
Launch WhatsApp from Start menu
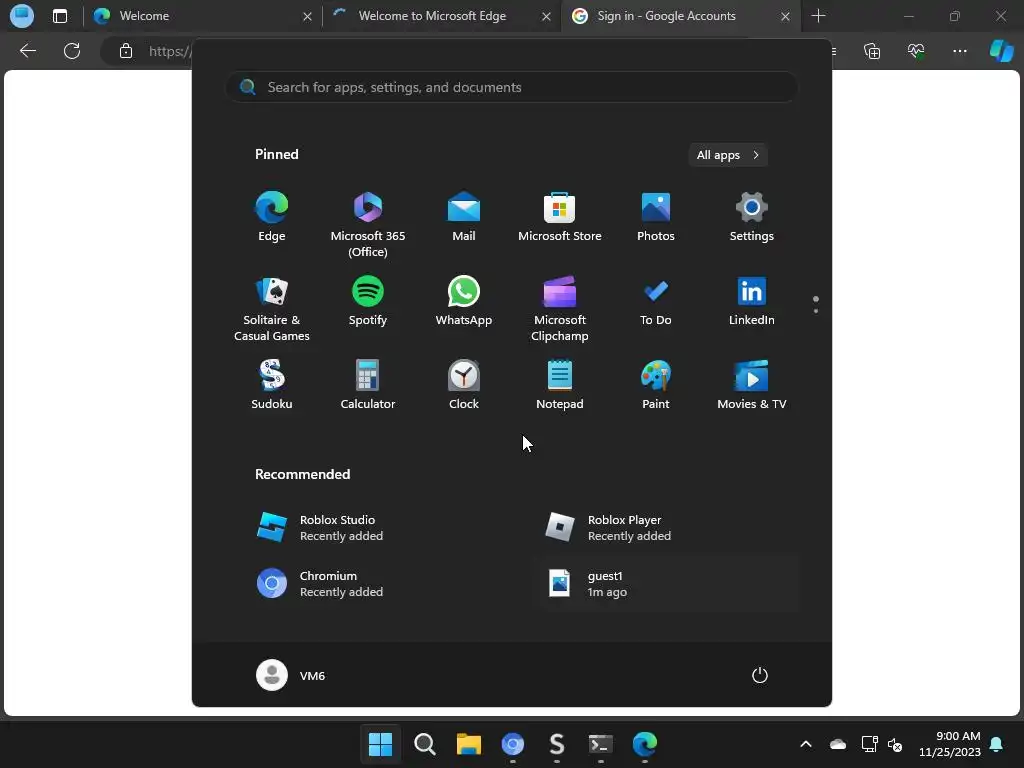coord(464,301)
